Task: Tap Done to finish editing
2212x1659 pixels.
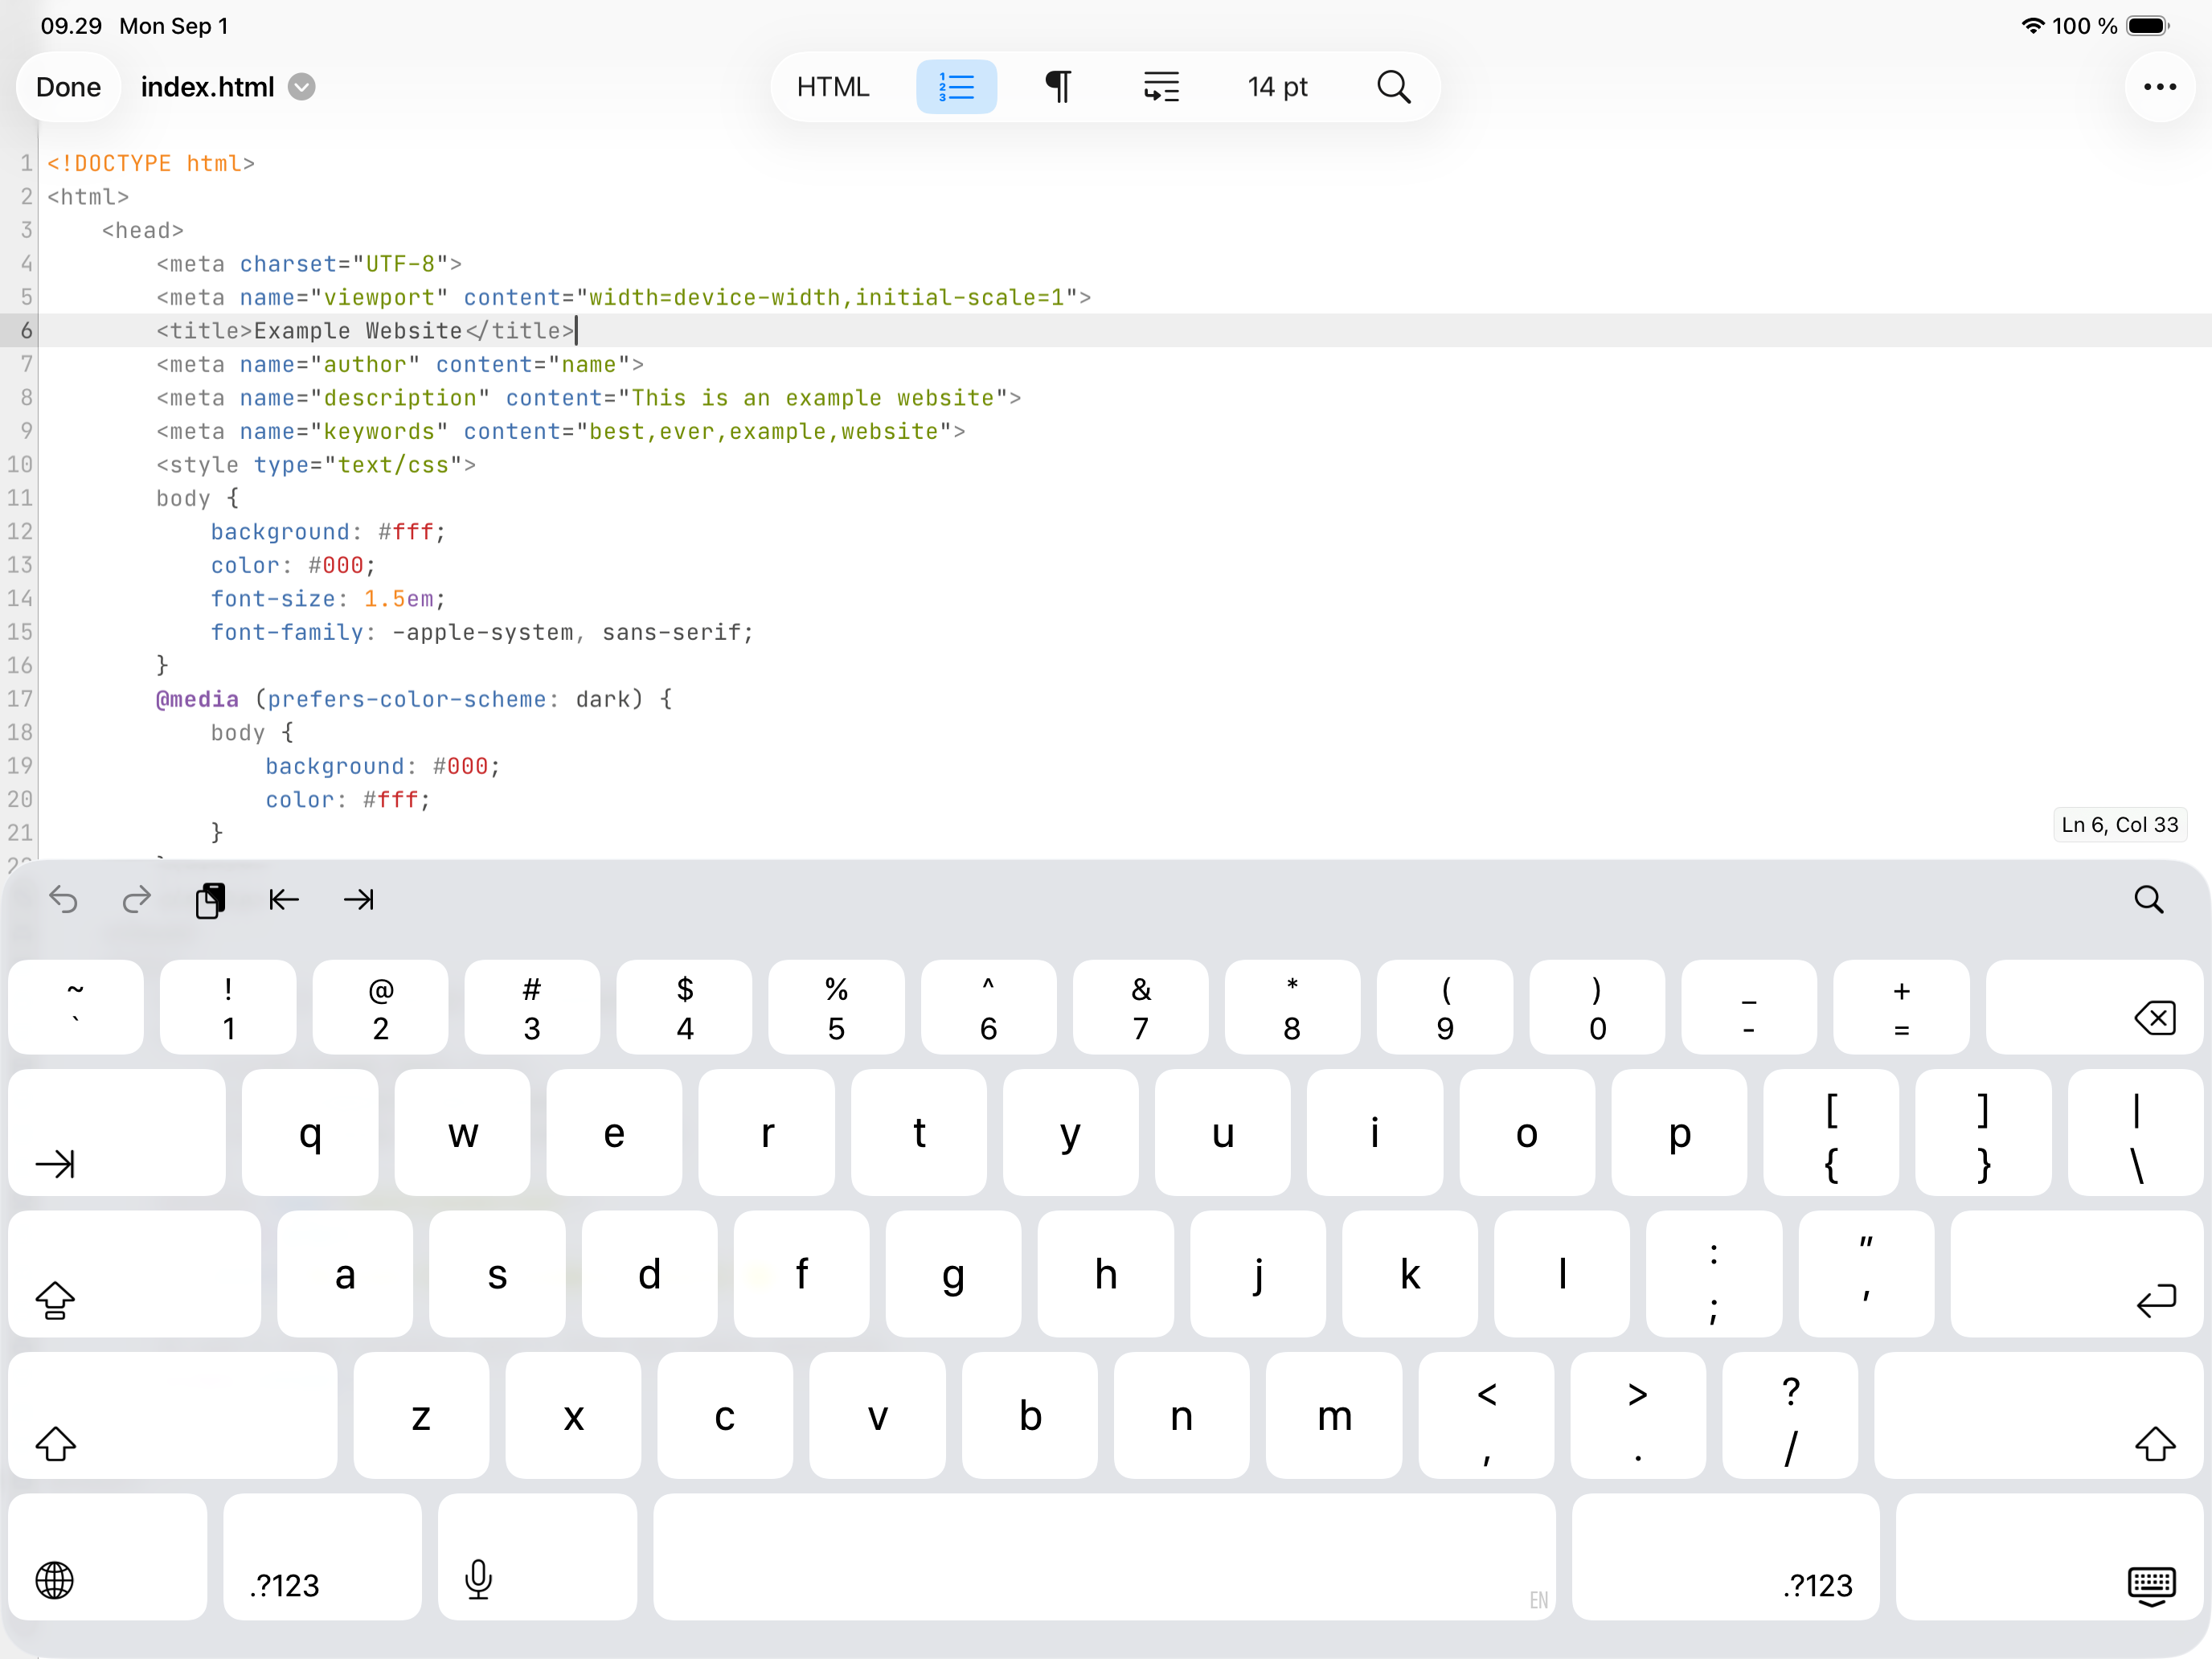Action: click(68, 87)
